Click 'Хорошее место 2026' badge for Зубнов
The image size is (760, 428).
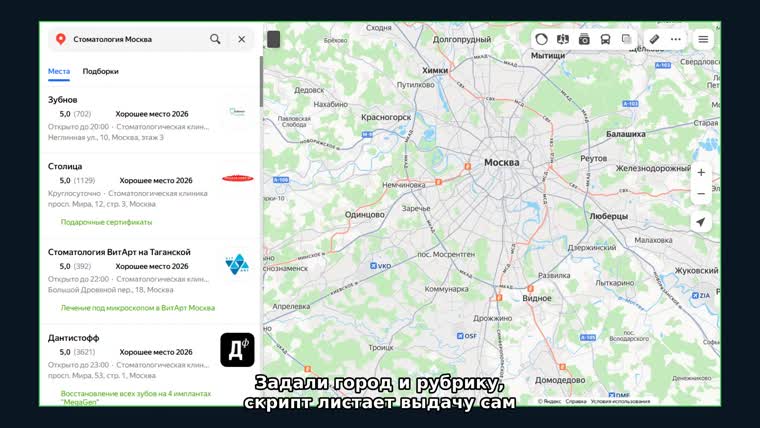click(152, 114)
